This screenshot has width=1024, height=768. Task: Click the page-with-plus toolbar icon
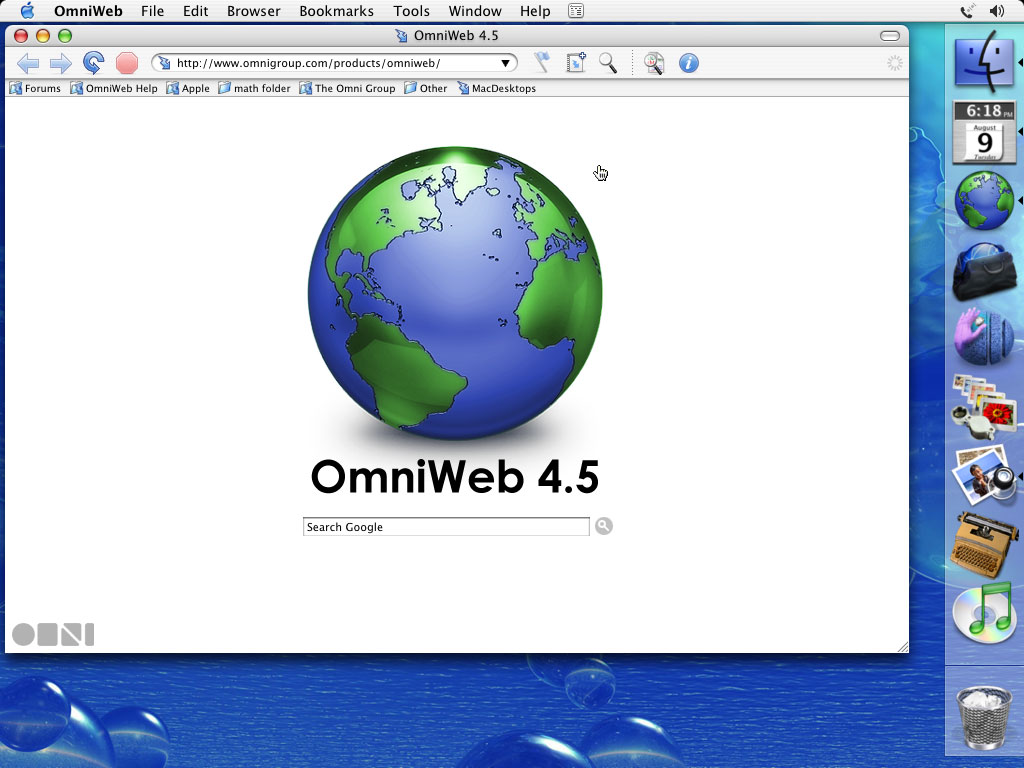(575, 63)
